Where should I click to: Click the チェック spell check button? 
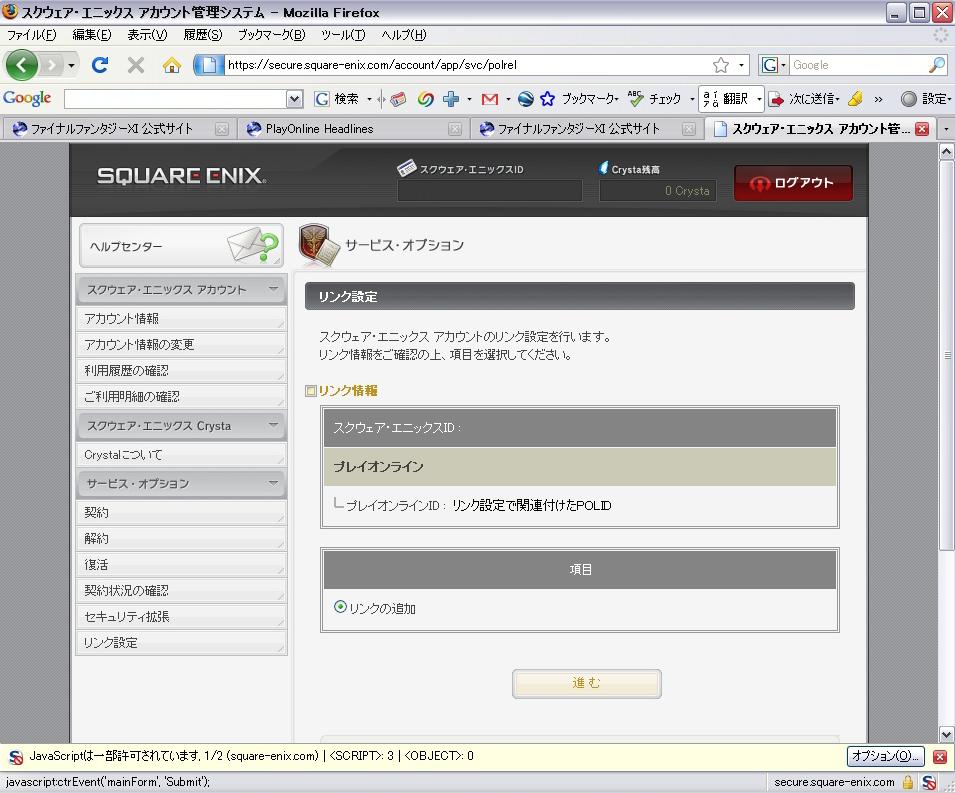click(x=655, y=99)
